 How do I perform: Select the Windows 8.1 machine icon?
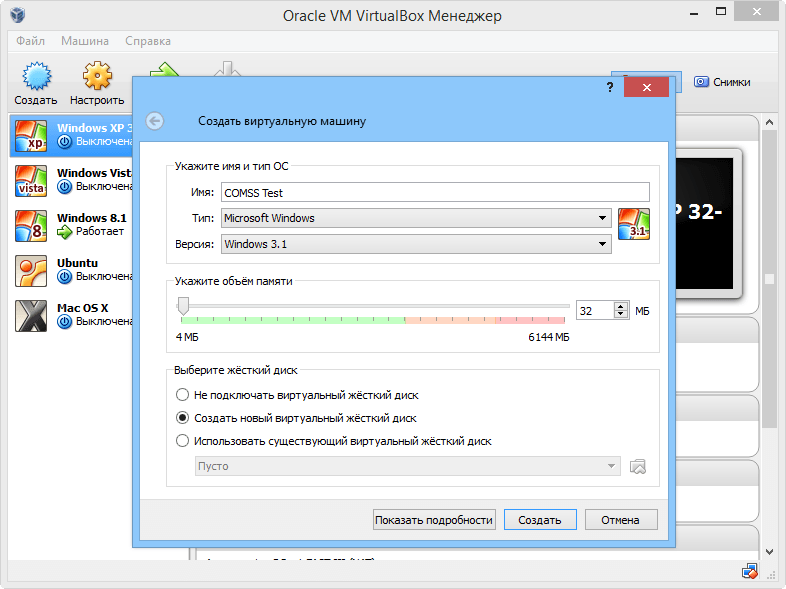31,226
